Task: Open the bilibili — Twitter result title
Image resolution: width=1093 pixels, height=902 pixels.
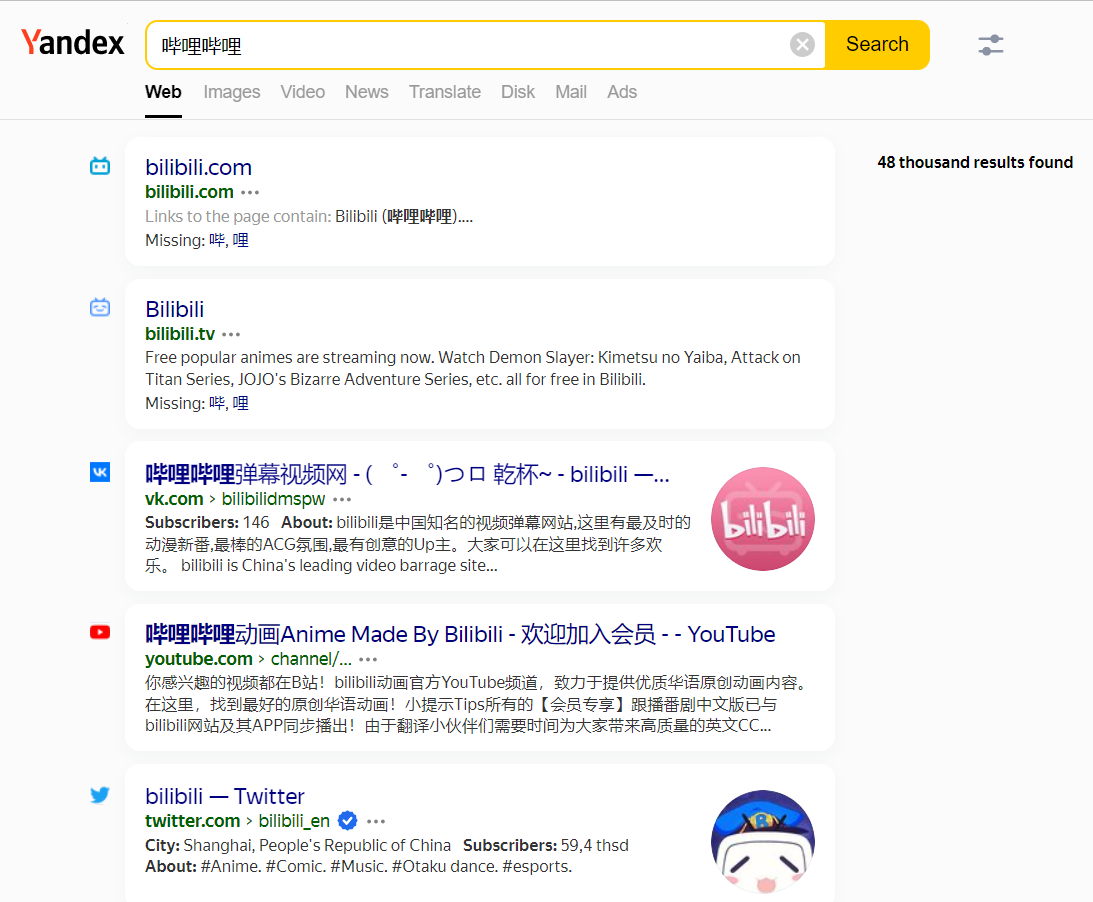Action: click(224, 796)
